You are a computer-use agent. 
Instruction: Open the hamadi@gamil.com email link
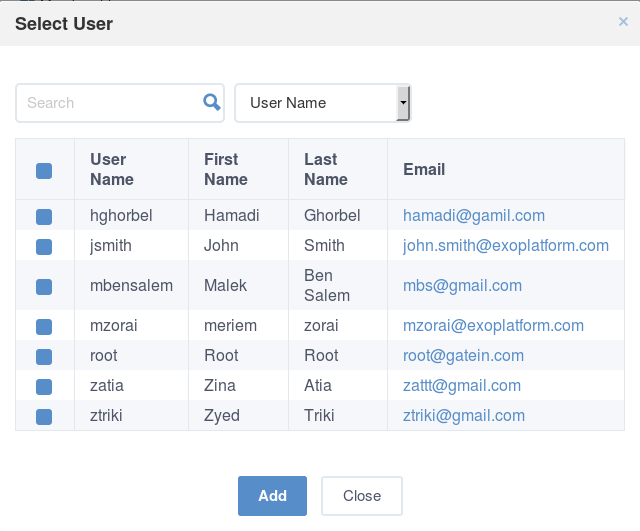pos(474,216)
